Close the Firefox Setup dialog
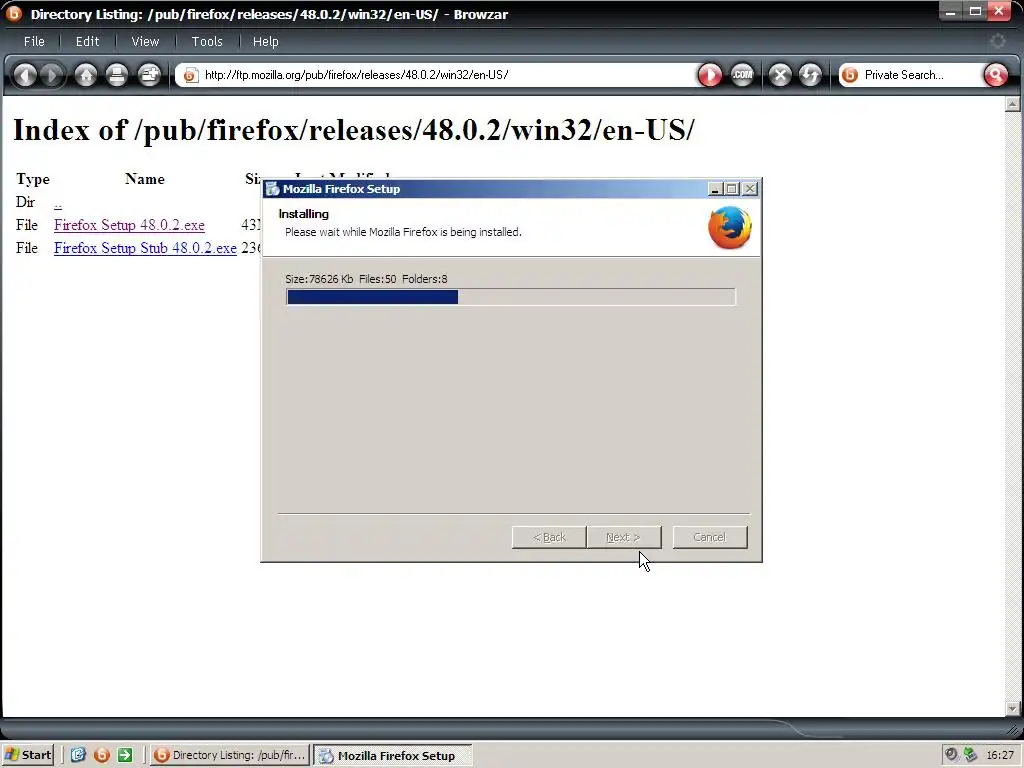The image size is (1024, 768). [750, 189]
